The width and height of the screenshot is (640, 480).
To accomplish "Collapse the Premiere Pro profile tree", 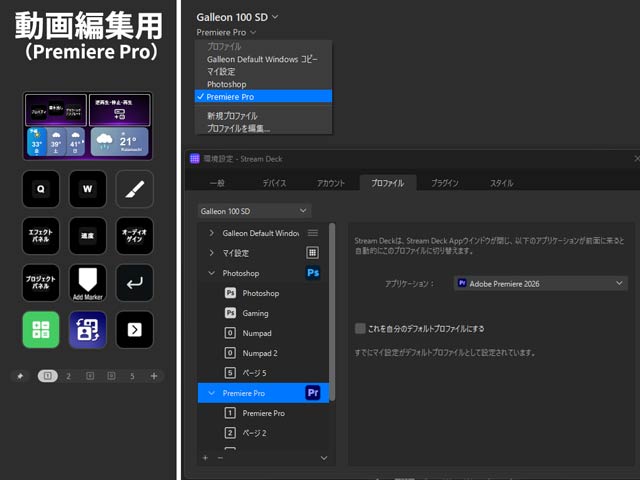I will [x=211, y=393].
